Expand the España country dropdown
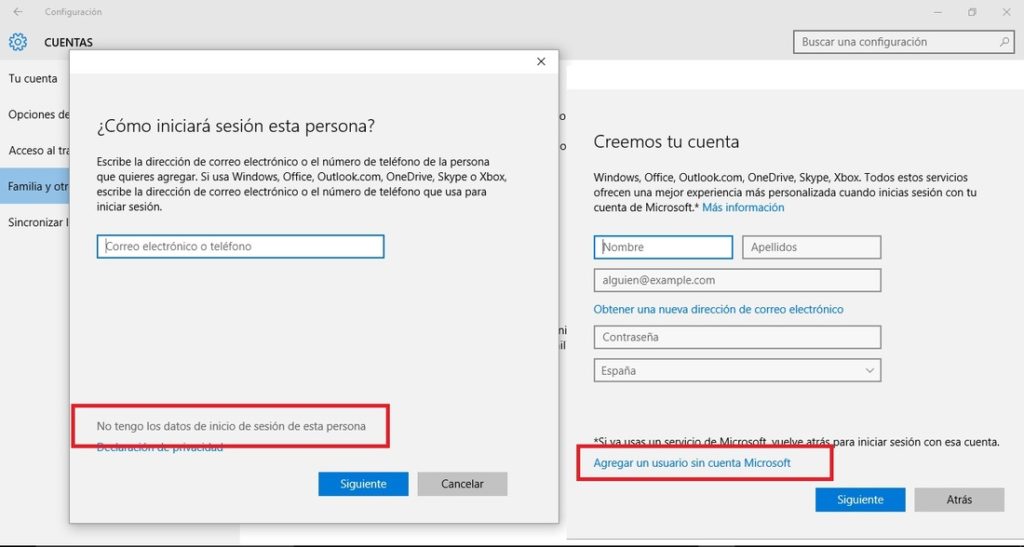 (737, 370)
